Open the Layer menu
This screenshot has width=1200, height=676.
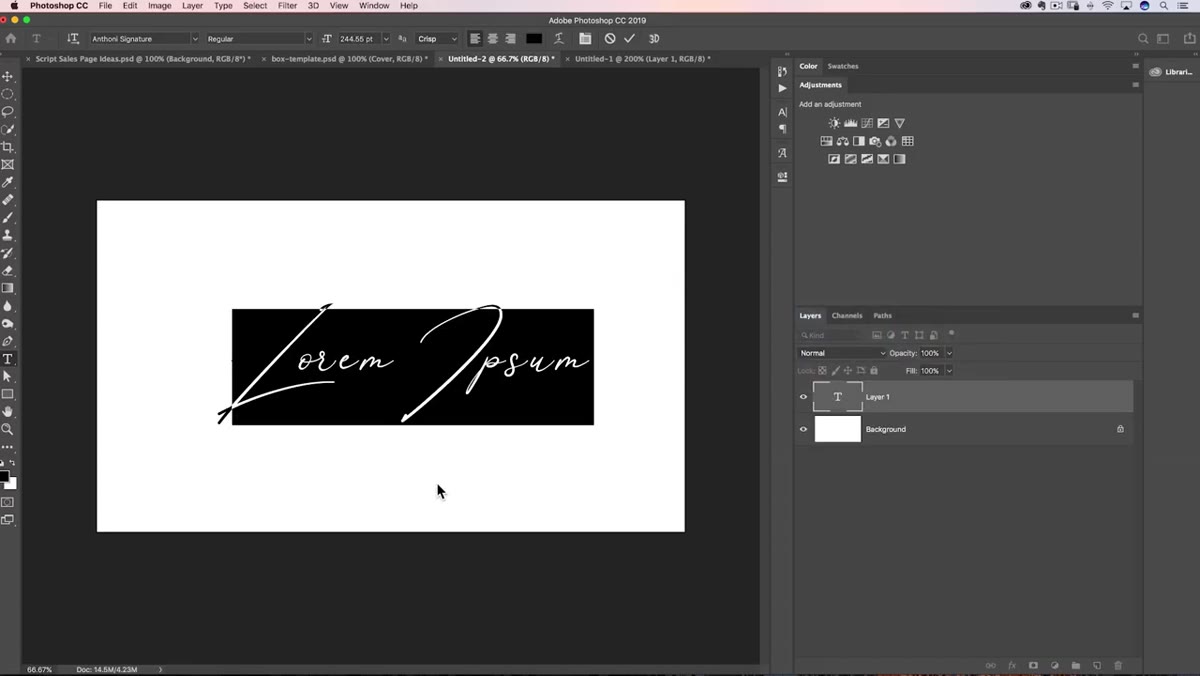click(x=192, y=6)
